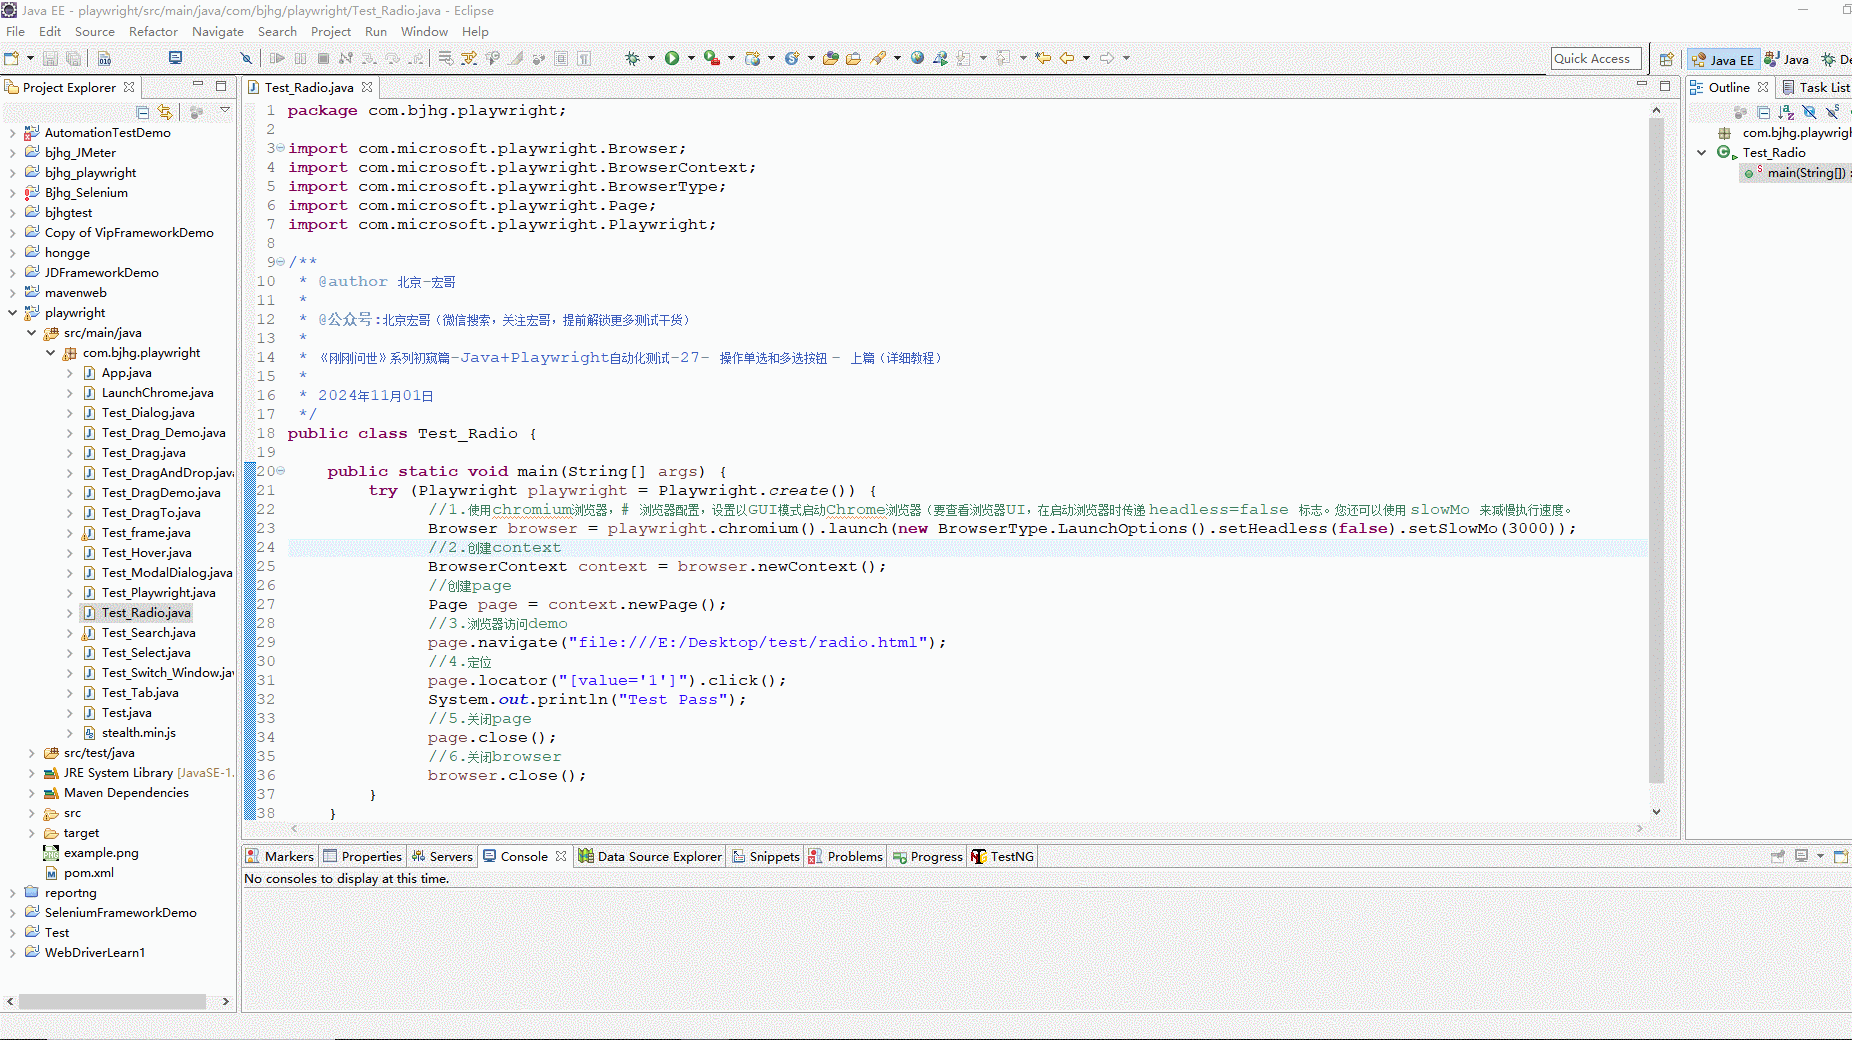Viewport: 1852px width, 1040px height.
Task: Click the Save icon in toolbar
Action: pos(50,58)
